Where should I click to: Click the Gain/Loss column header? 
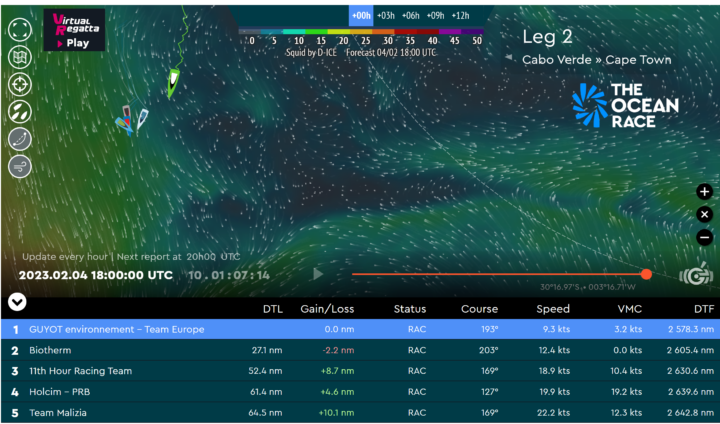click(327, 309)
